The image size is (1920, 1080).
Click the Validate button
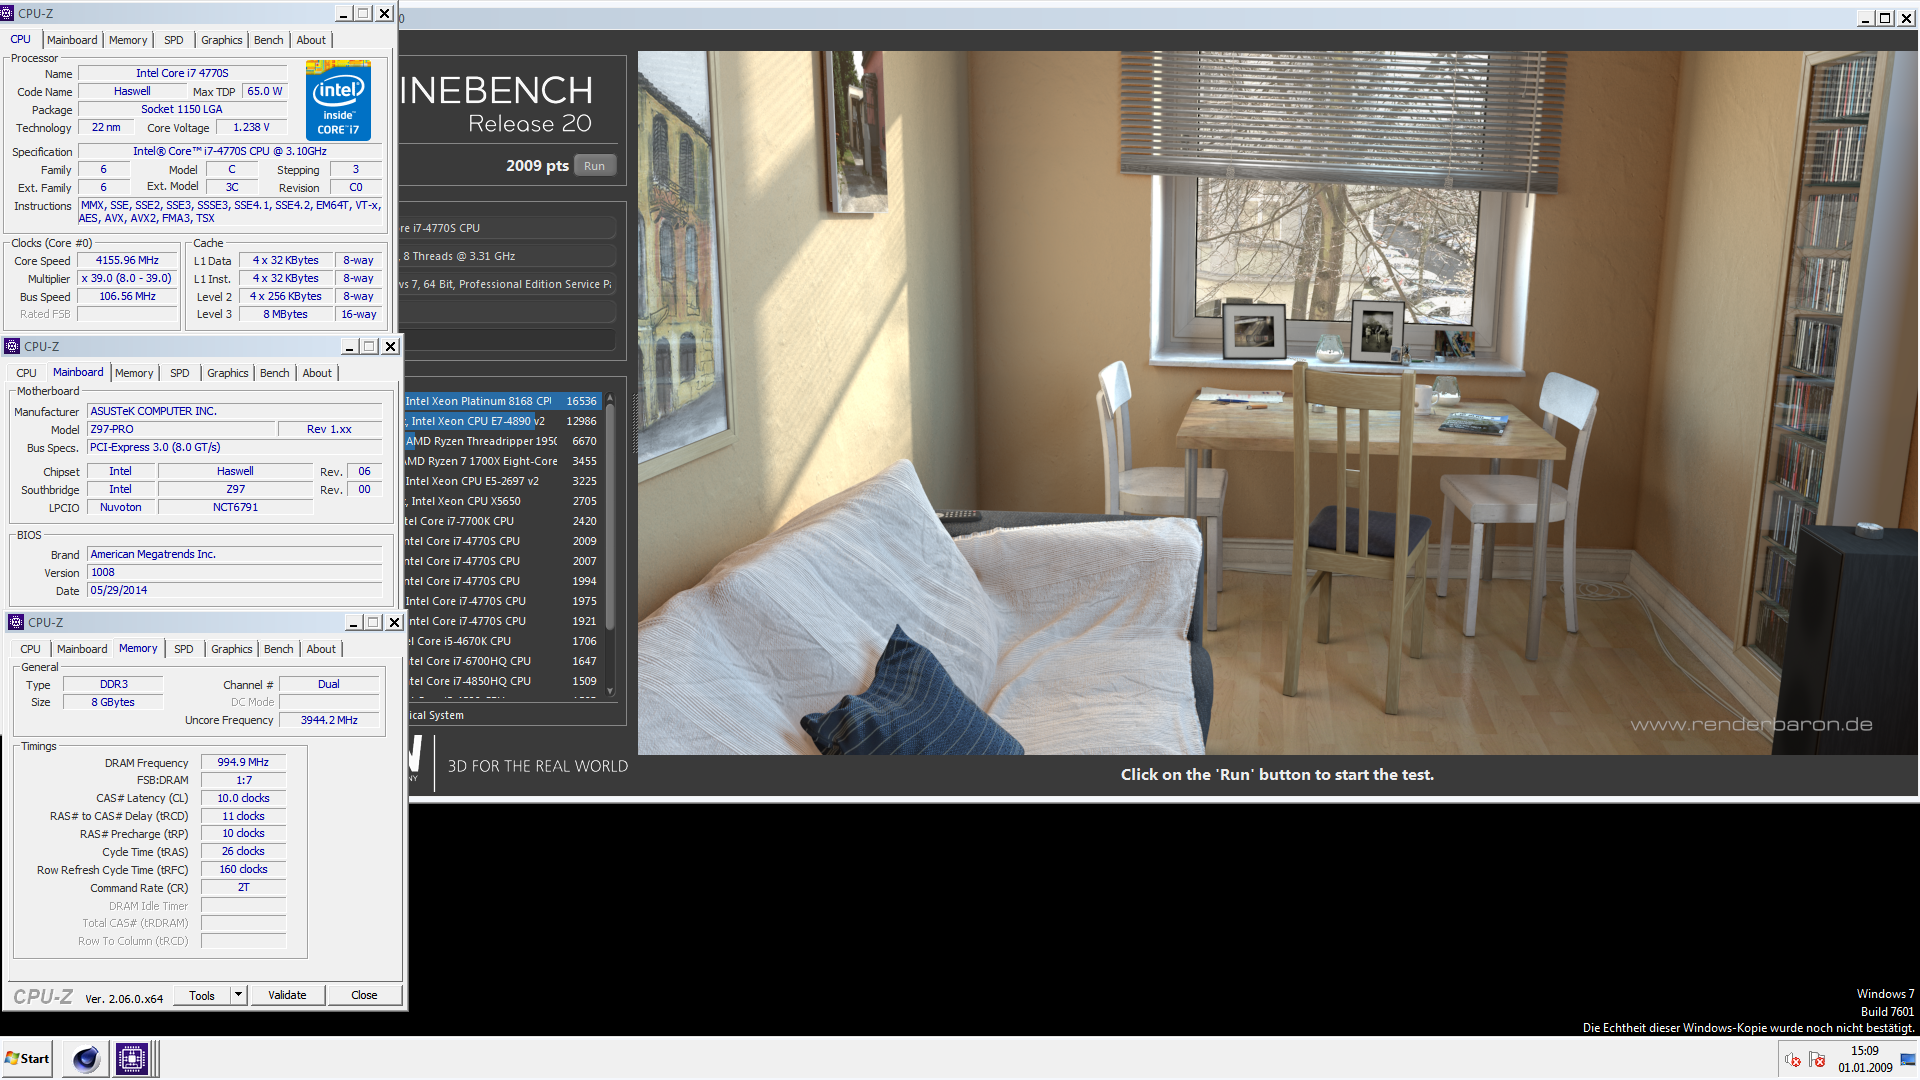pos(287,995)
